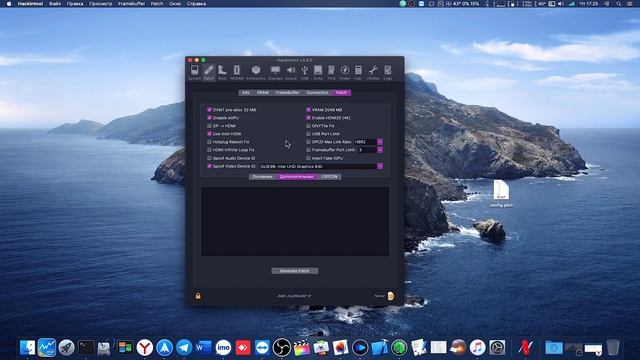The image size is (640, 360).
Task: Open Terminal from the Dock
Action: 86,348
